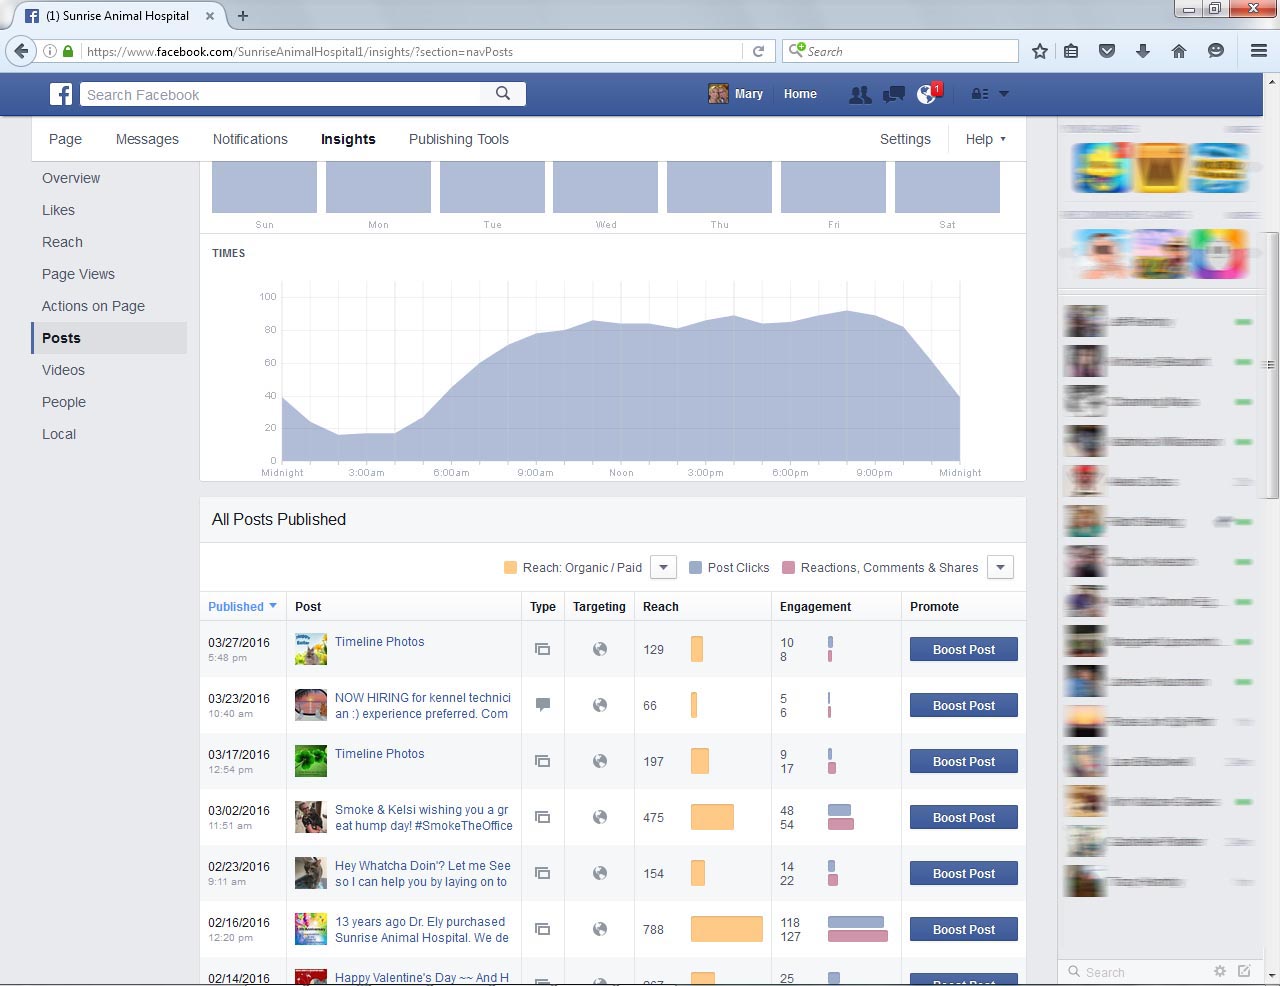Image resolution: width=1280 pixels, height=986 pixels.
Task: Click targeting globe icon for 02/16/2016 post
Action: [x=600, y=929]
